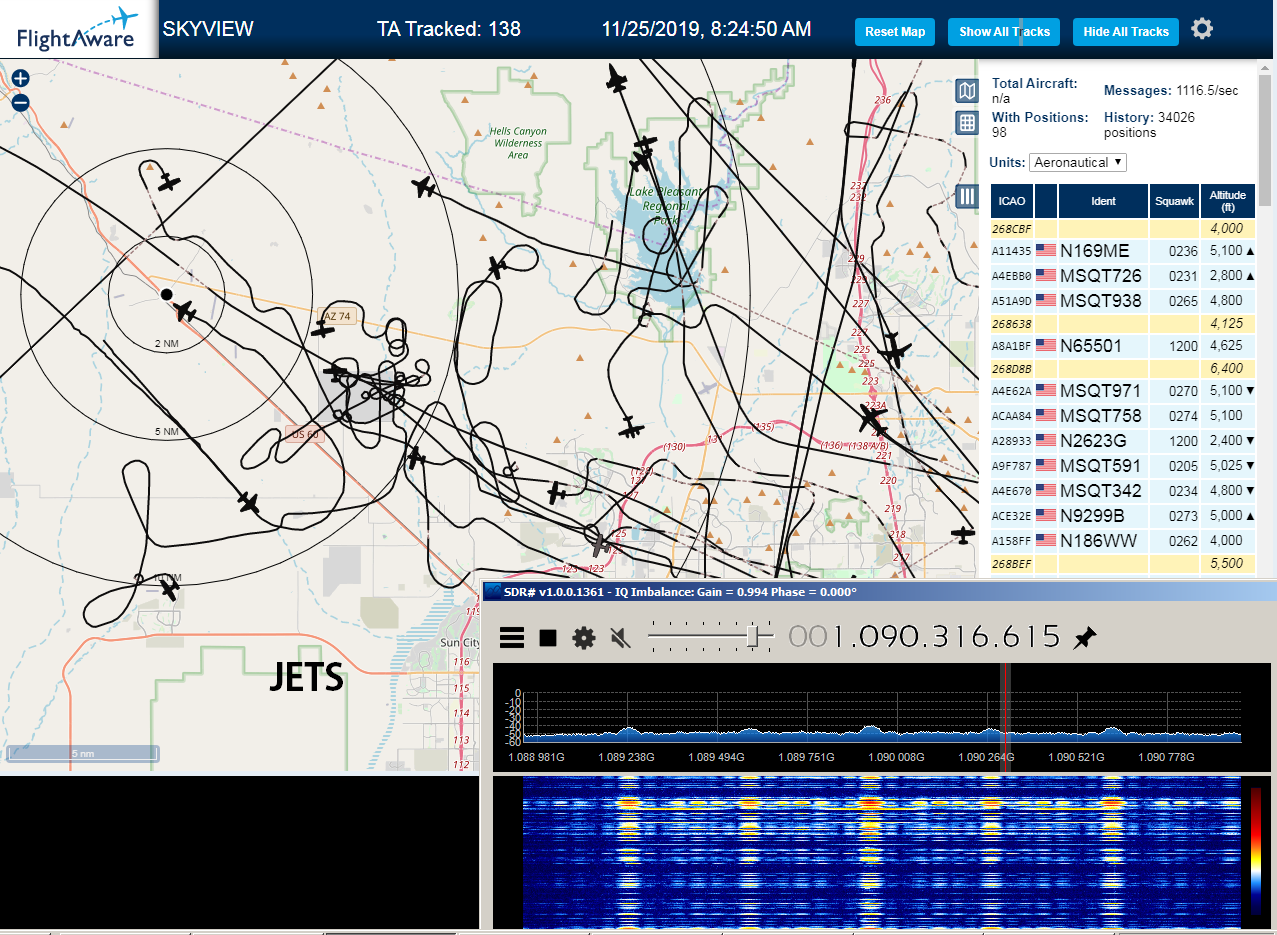Click Show All Tracks button

tap(1004, 32)
